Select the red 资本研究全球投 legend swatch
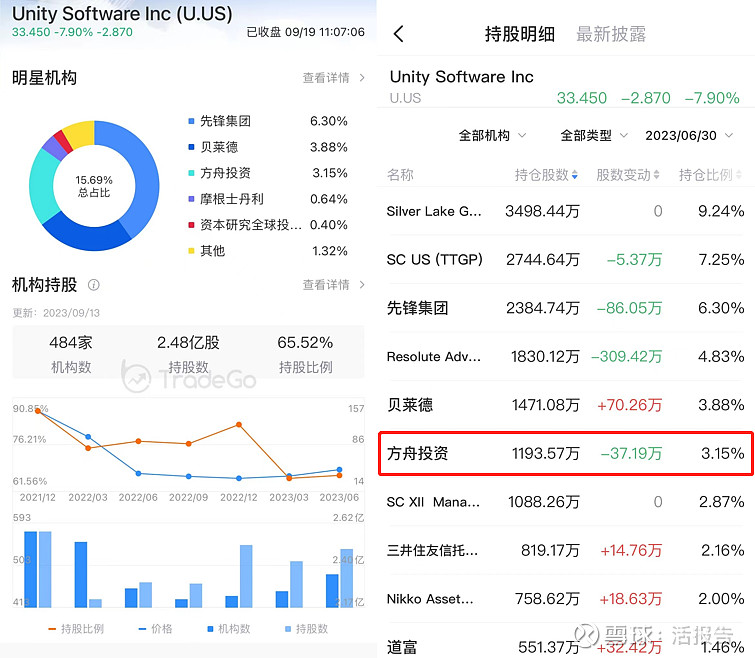The image size is (755, 658). 191,225
